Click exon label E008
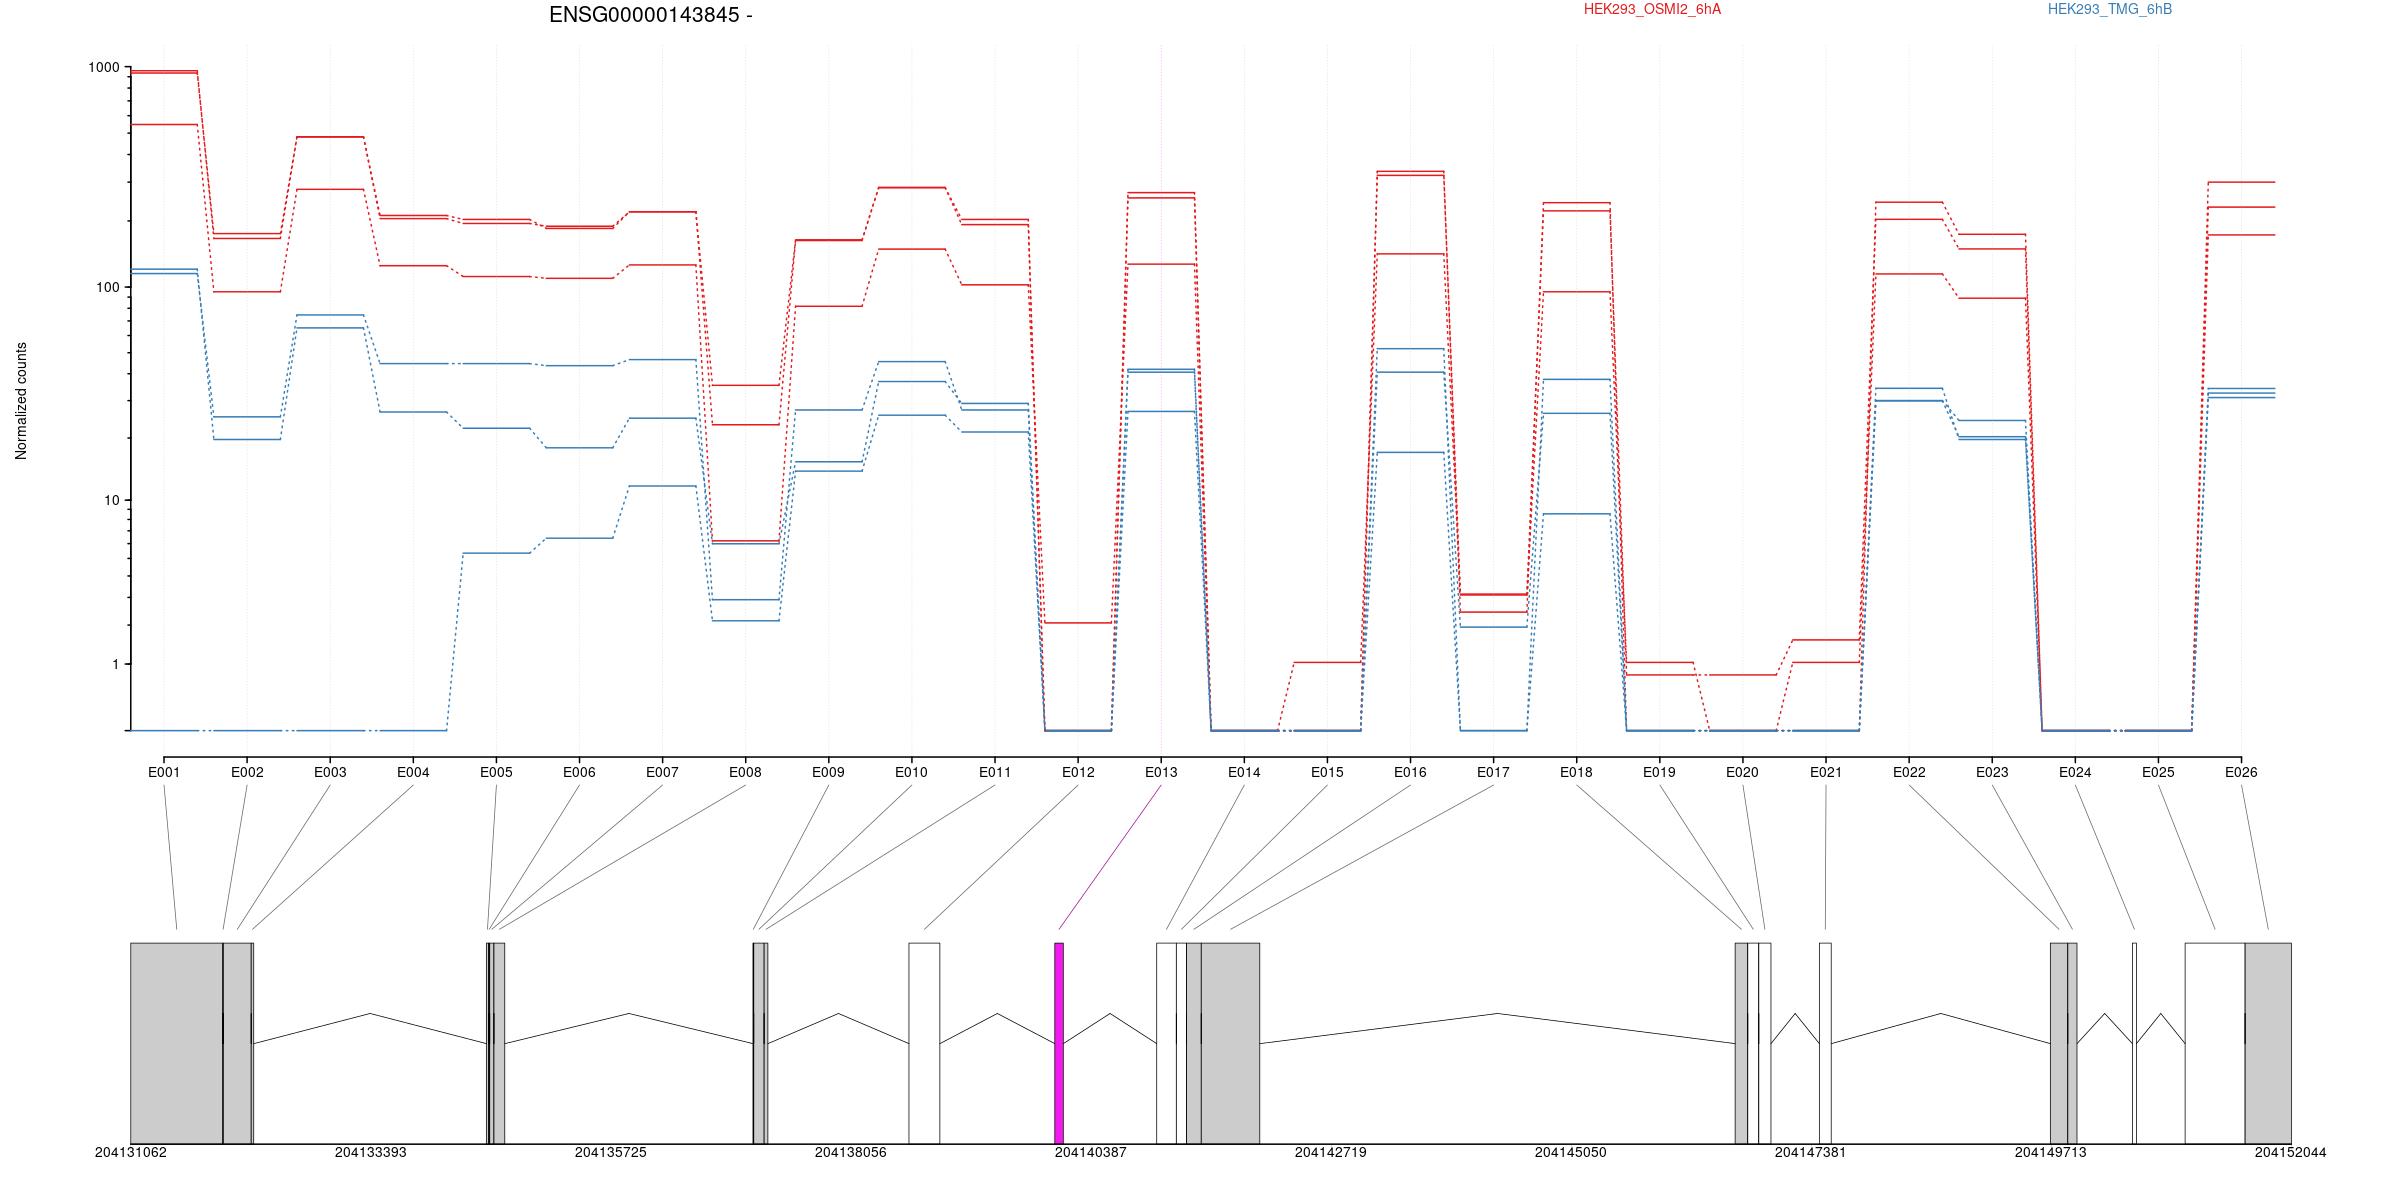The image size is (2400, 1200). [x=745, y=772]
